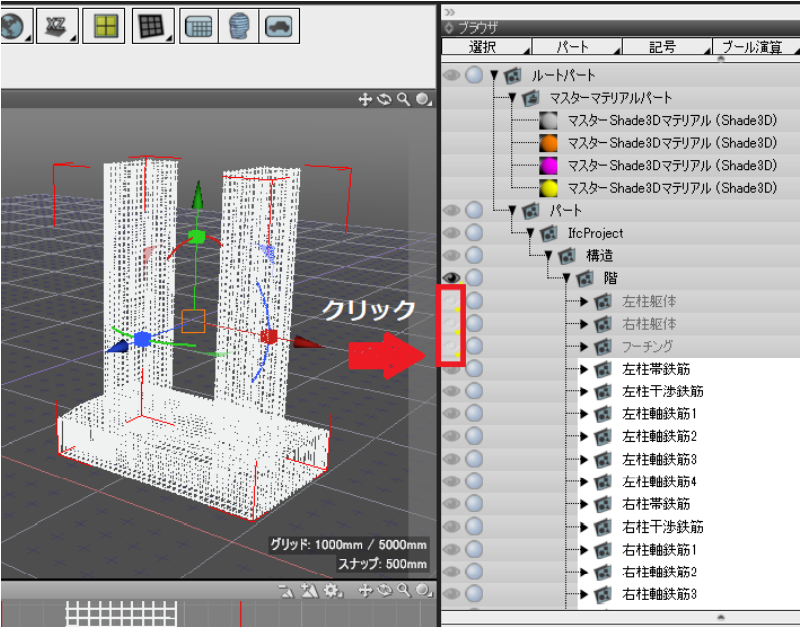Expand the 左柱帯鉄筋 tree node
The height and width of the screenshot is (629, 802).
[585, 369]
